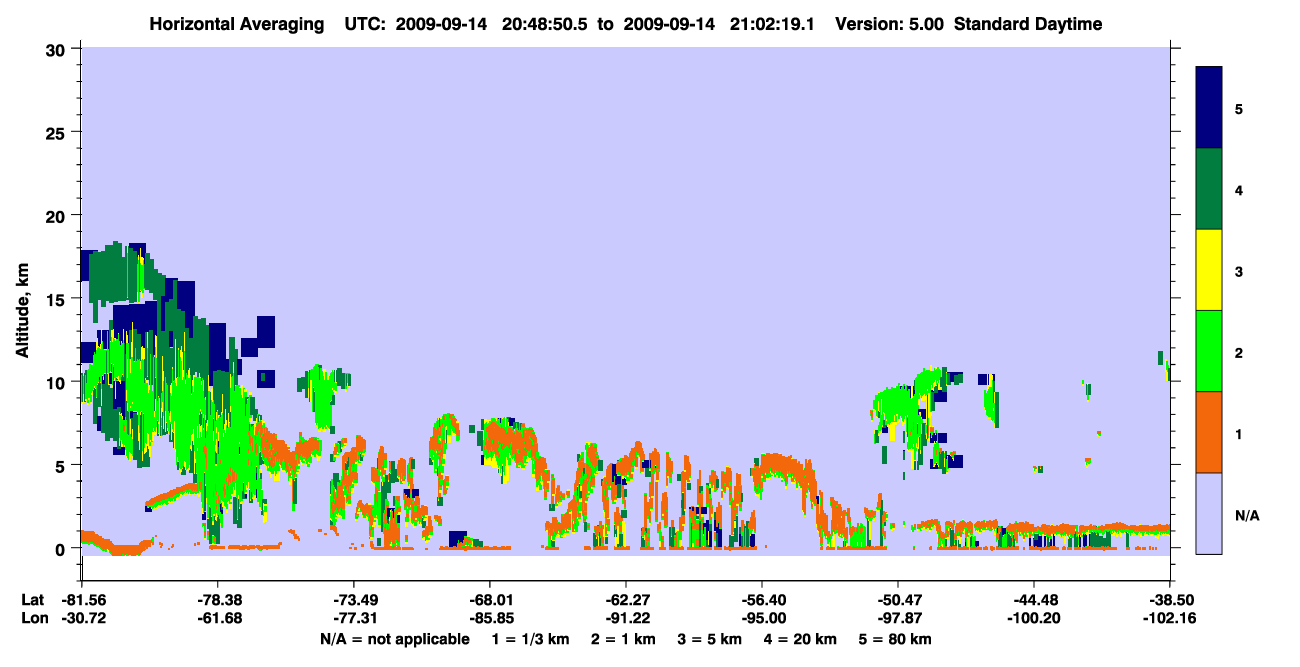Click the y-axis tick label '15'
Viewport: 1300px width, 667px height.
coord(58,299)
